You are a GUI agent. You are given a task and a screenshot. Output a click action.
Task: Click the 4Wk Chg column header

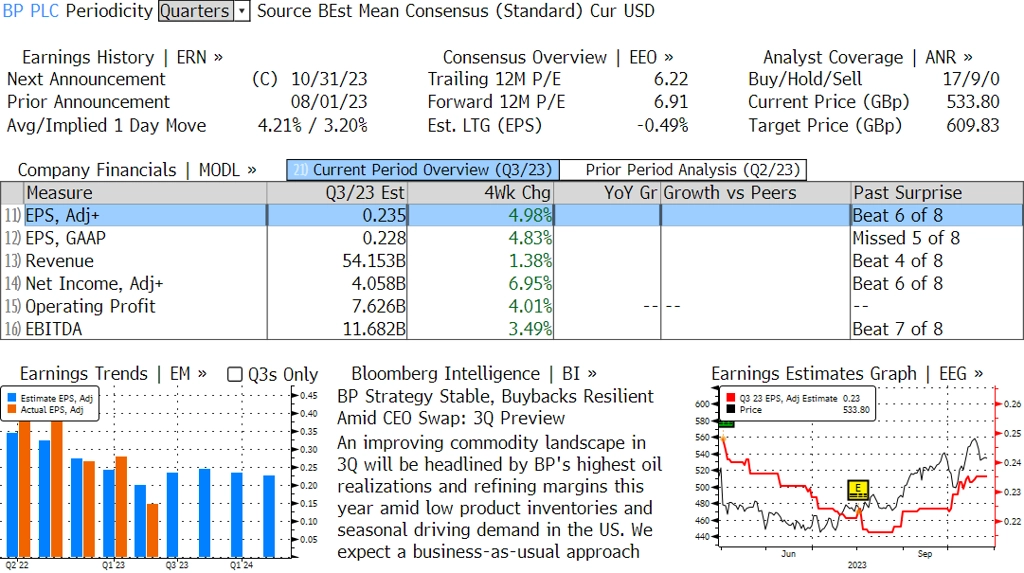click(480, 193)
